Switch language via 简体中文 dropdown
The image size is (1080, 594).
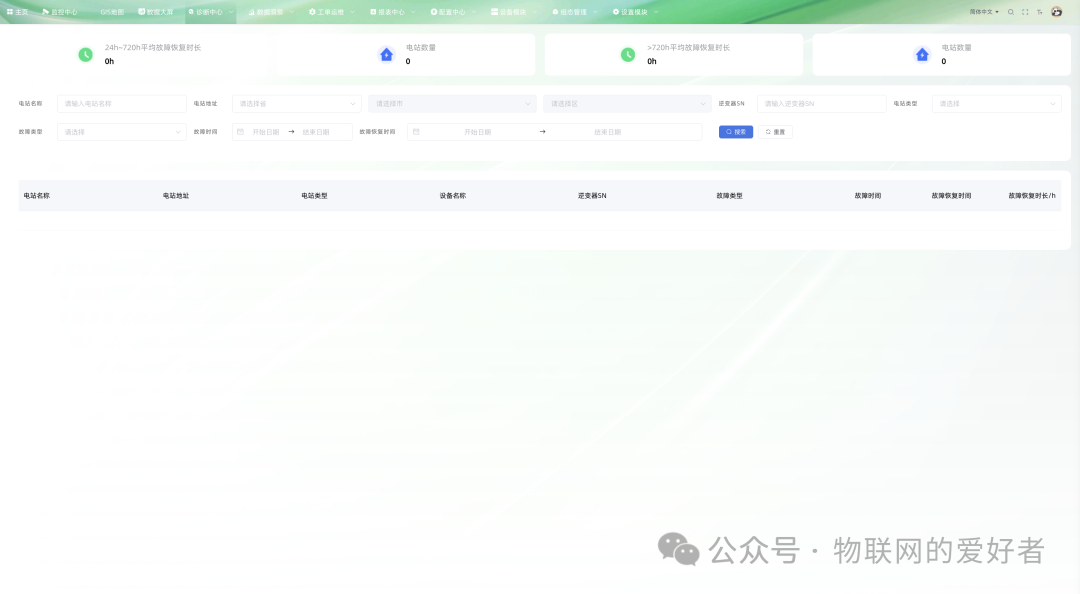pos(984,12)
